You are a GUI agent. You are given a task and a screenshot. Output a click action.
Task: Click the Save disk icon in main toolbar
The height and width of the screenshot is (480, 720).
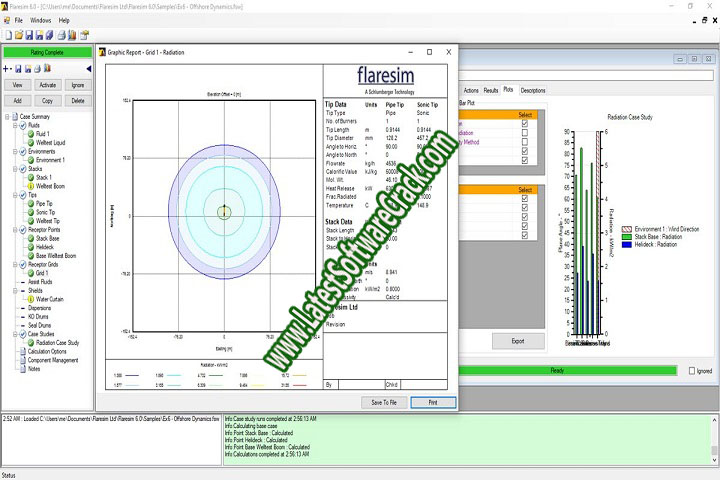(x=29, y=35)
